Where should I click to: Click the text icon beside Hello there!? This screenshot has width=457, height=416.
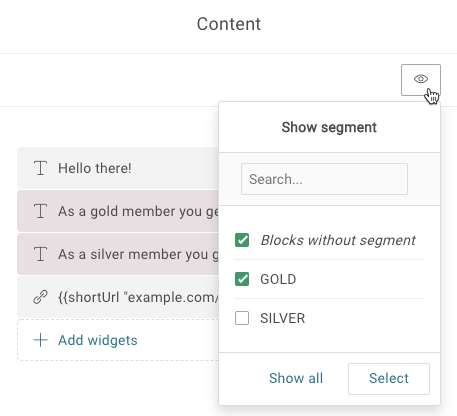point(41,168)
